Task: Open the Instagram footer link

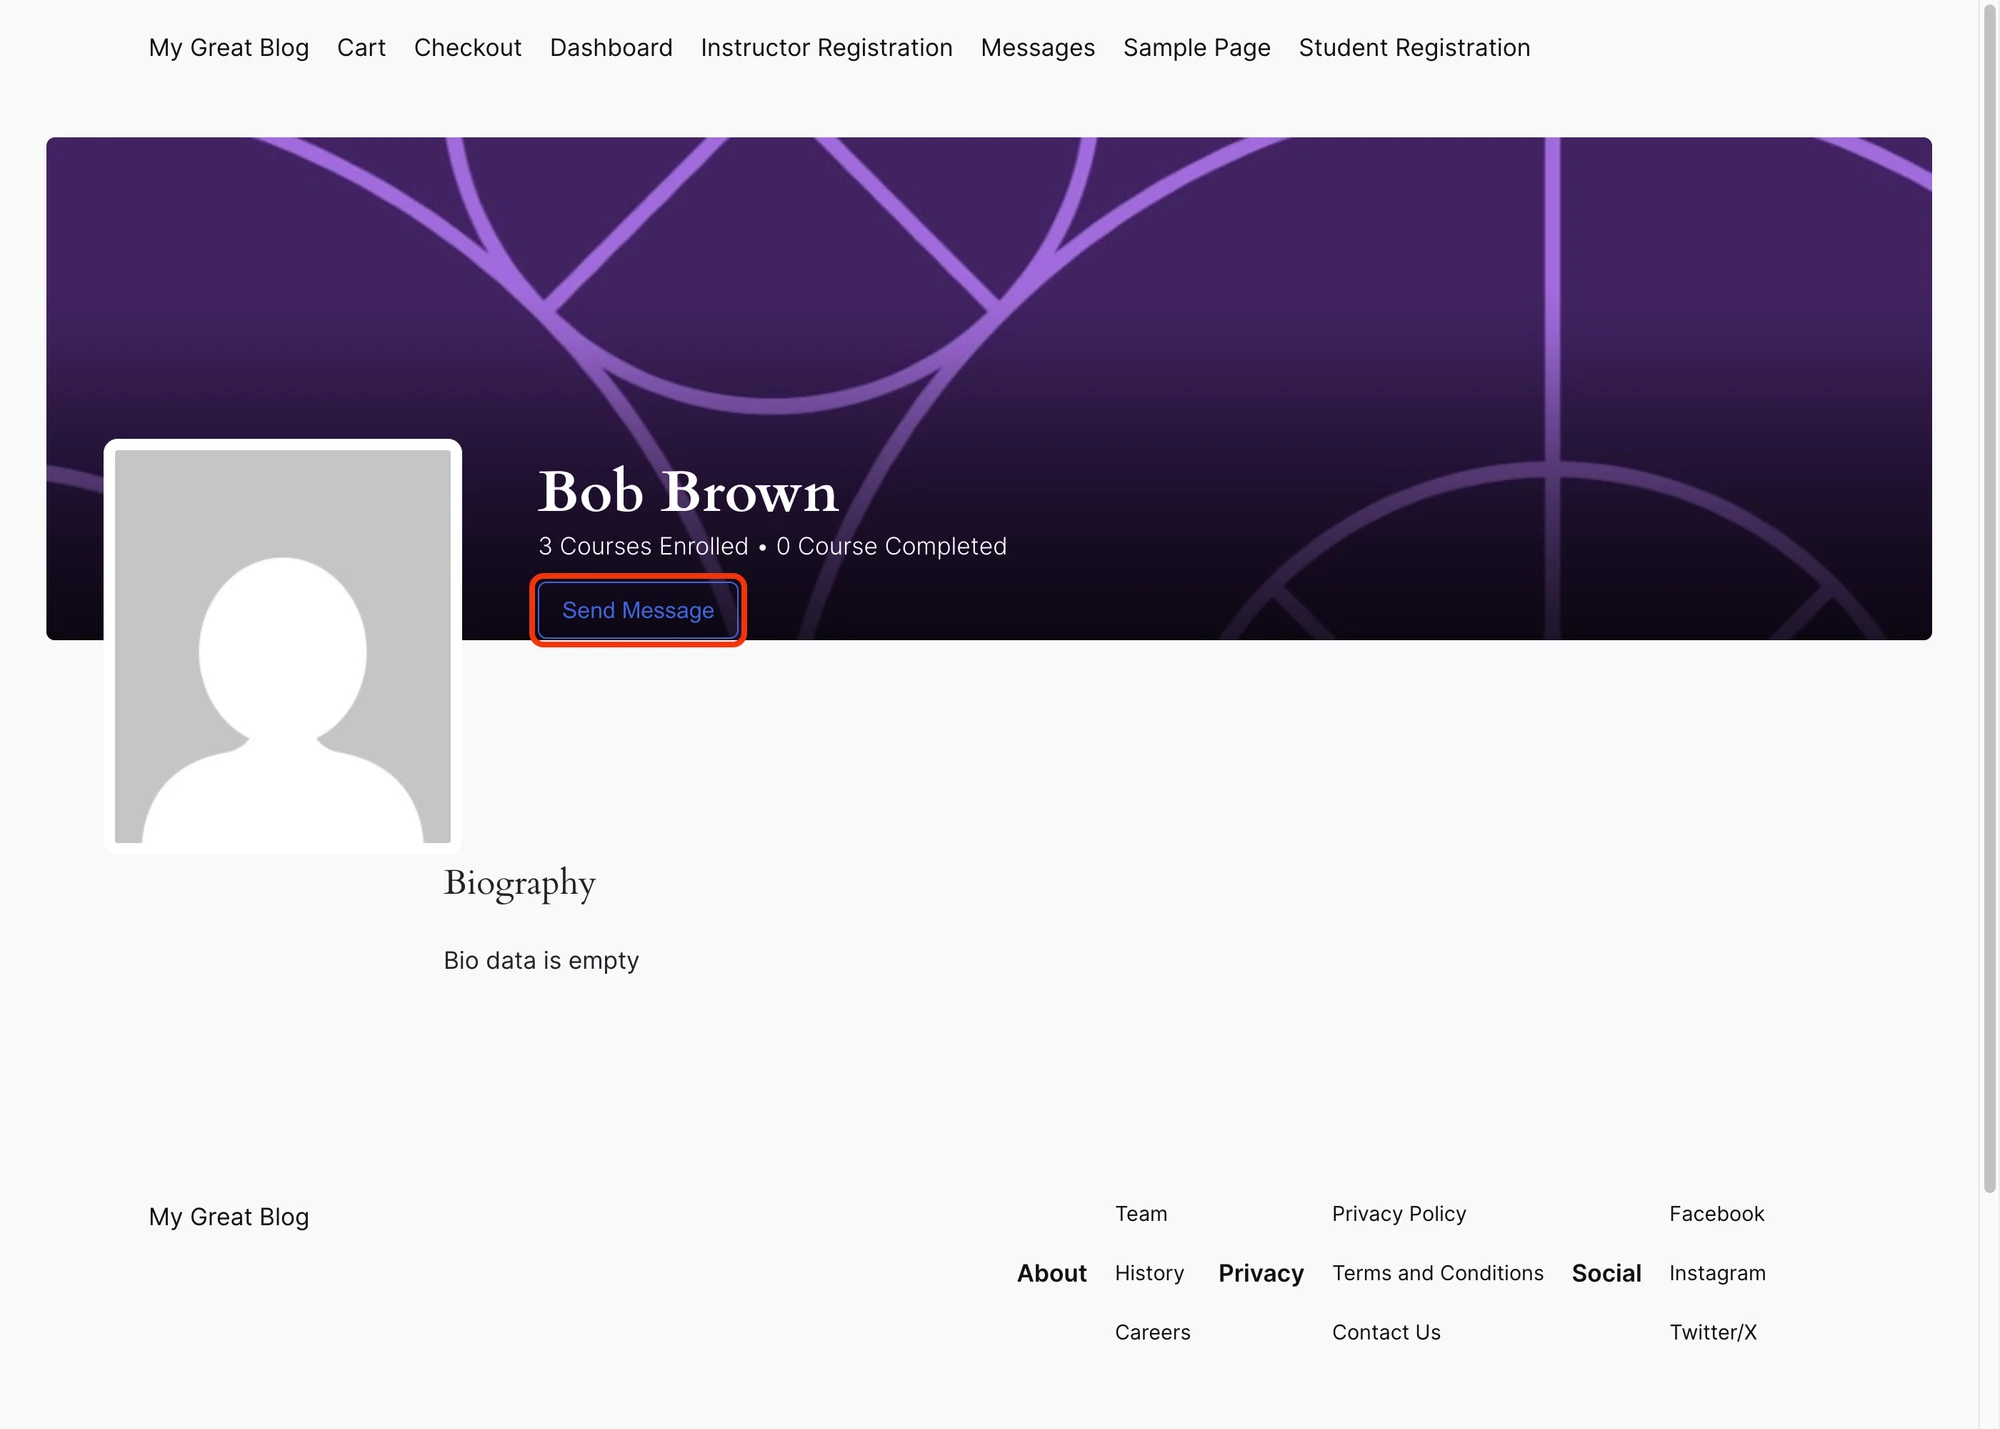Action: point(1717,1273)
